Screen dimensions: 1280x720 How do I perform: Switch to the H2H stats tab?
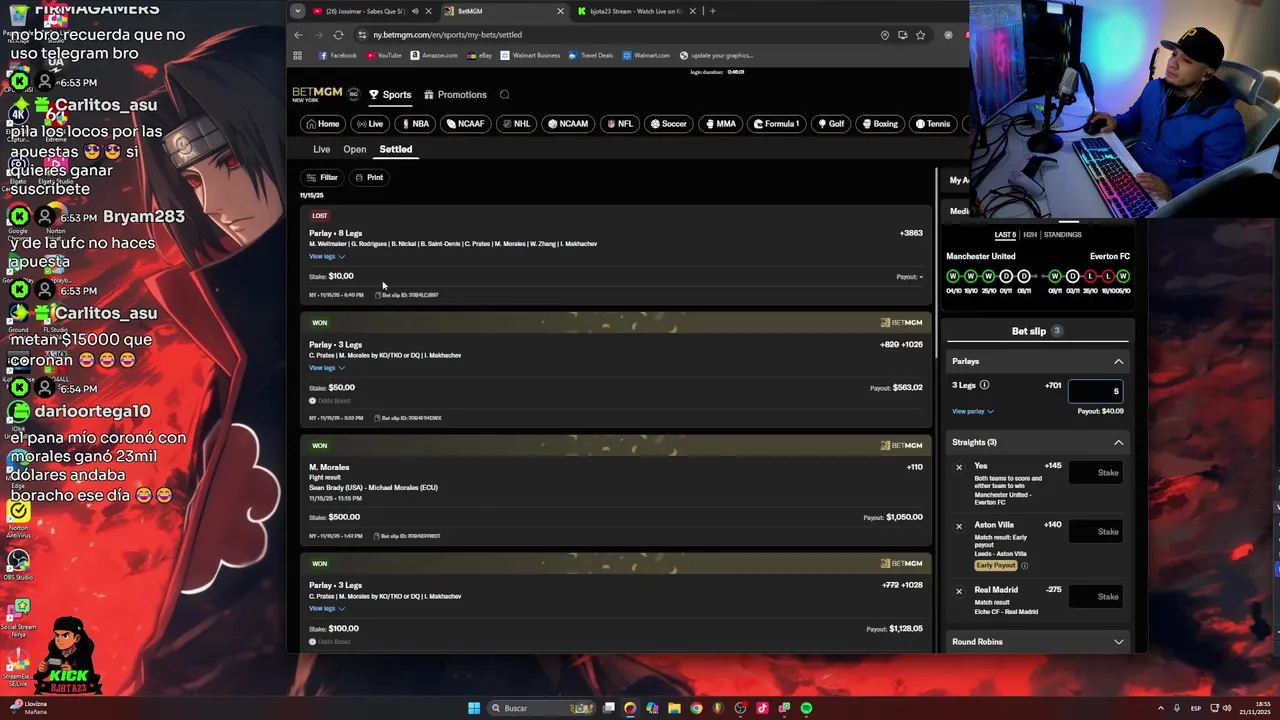[x=1029, y=235]
